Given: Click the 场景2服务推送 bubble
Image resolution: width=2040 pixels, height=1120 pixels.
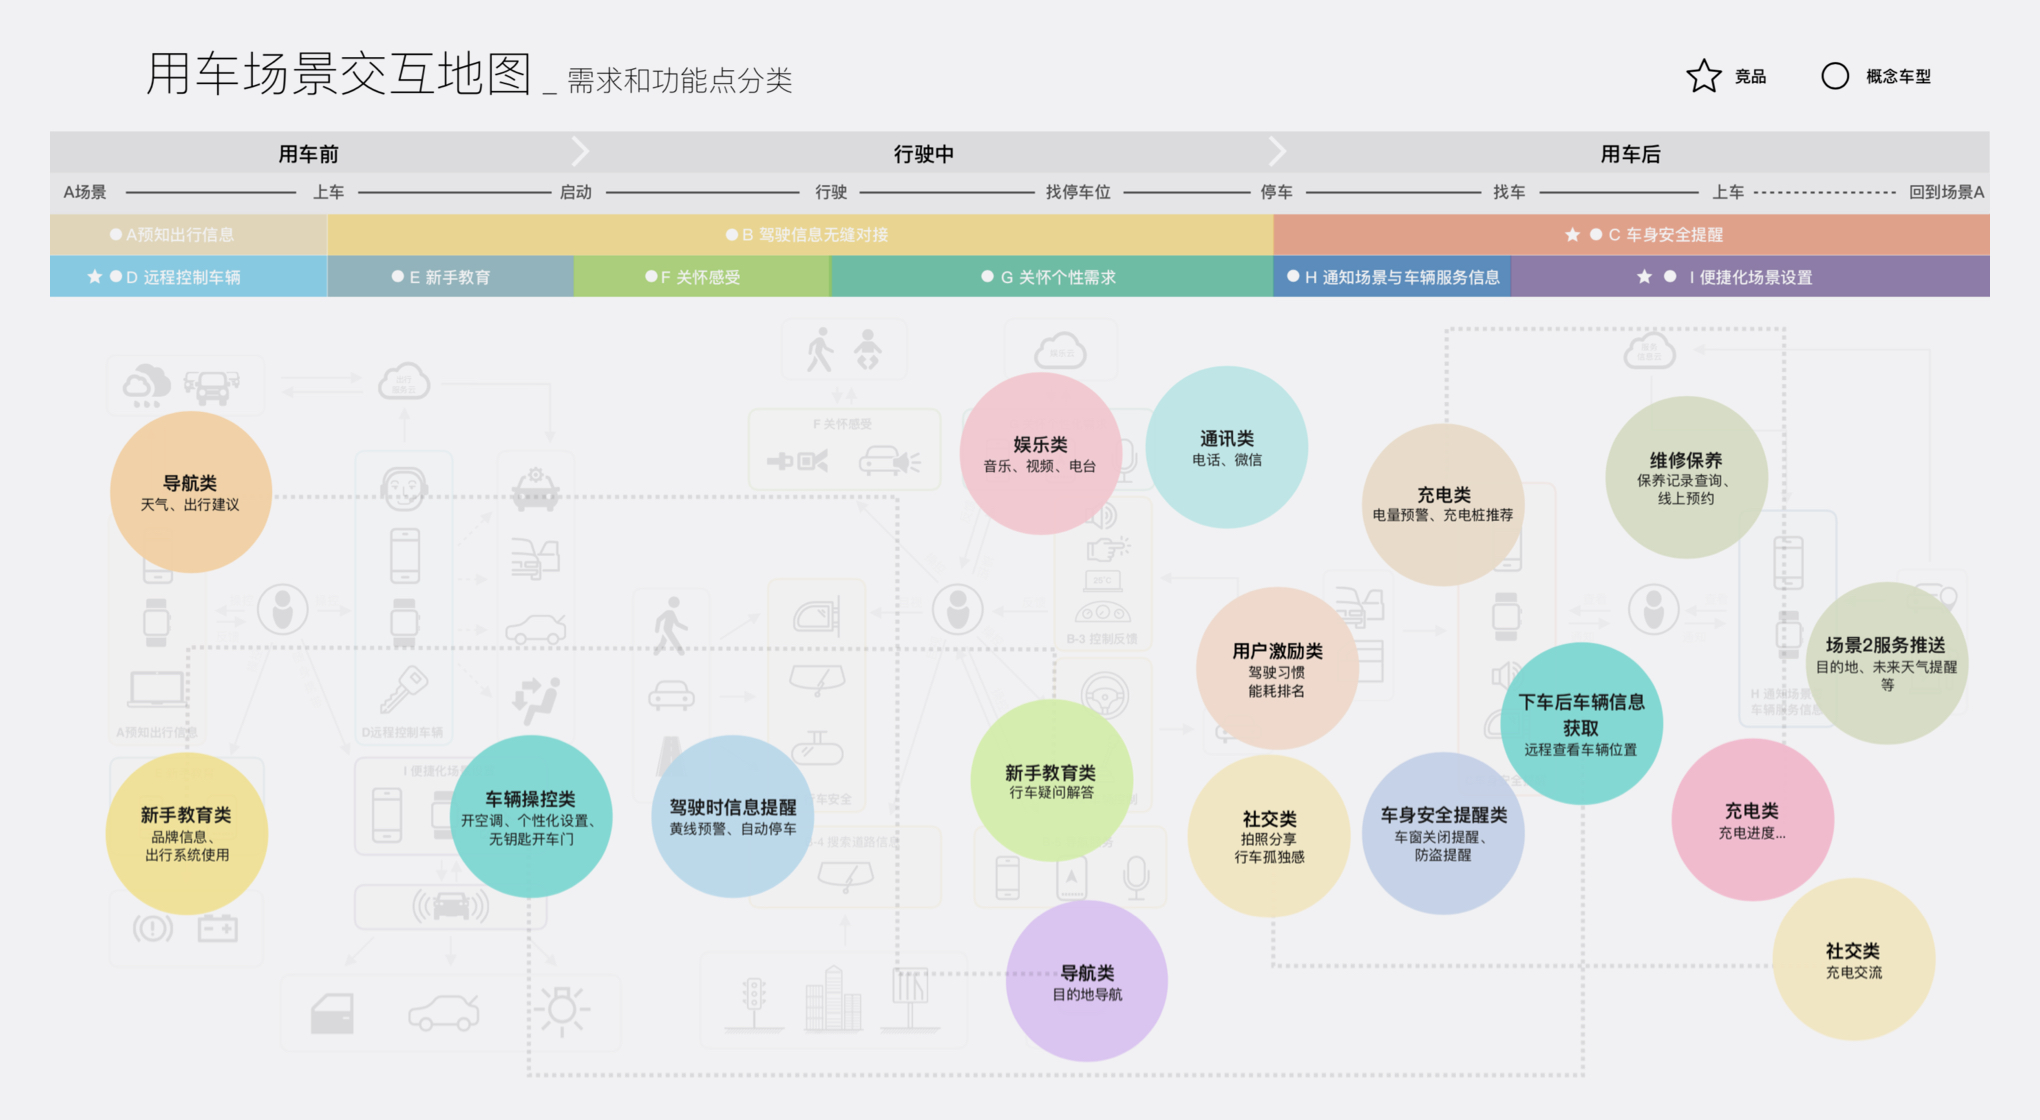Looking at the screenshot, I should tap(1886, 663).
